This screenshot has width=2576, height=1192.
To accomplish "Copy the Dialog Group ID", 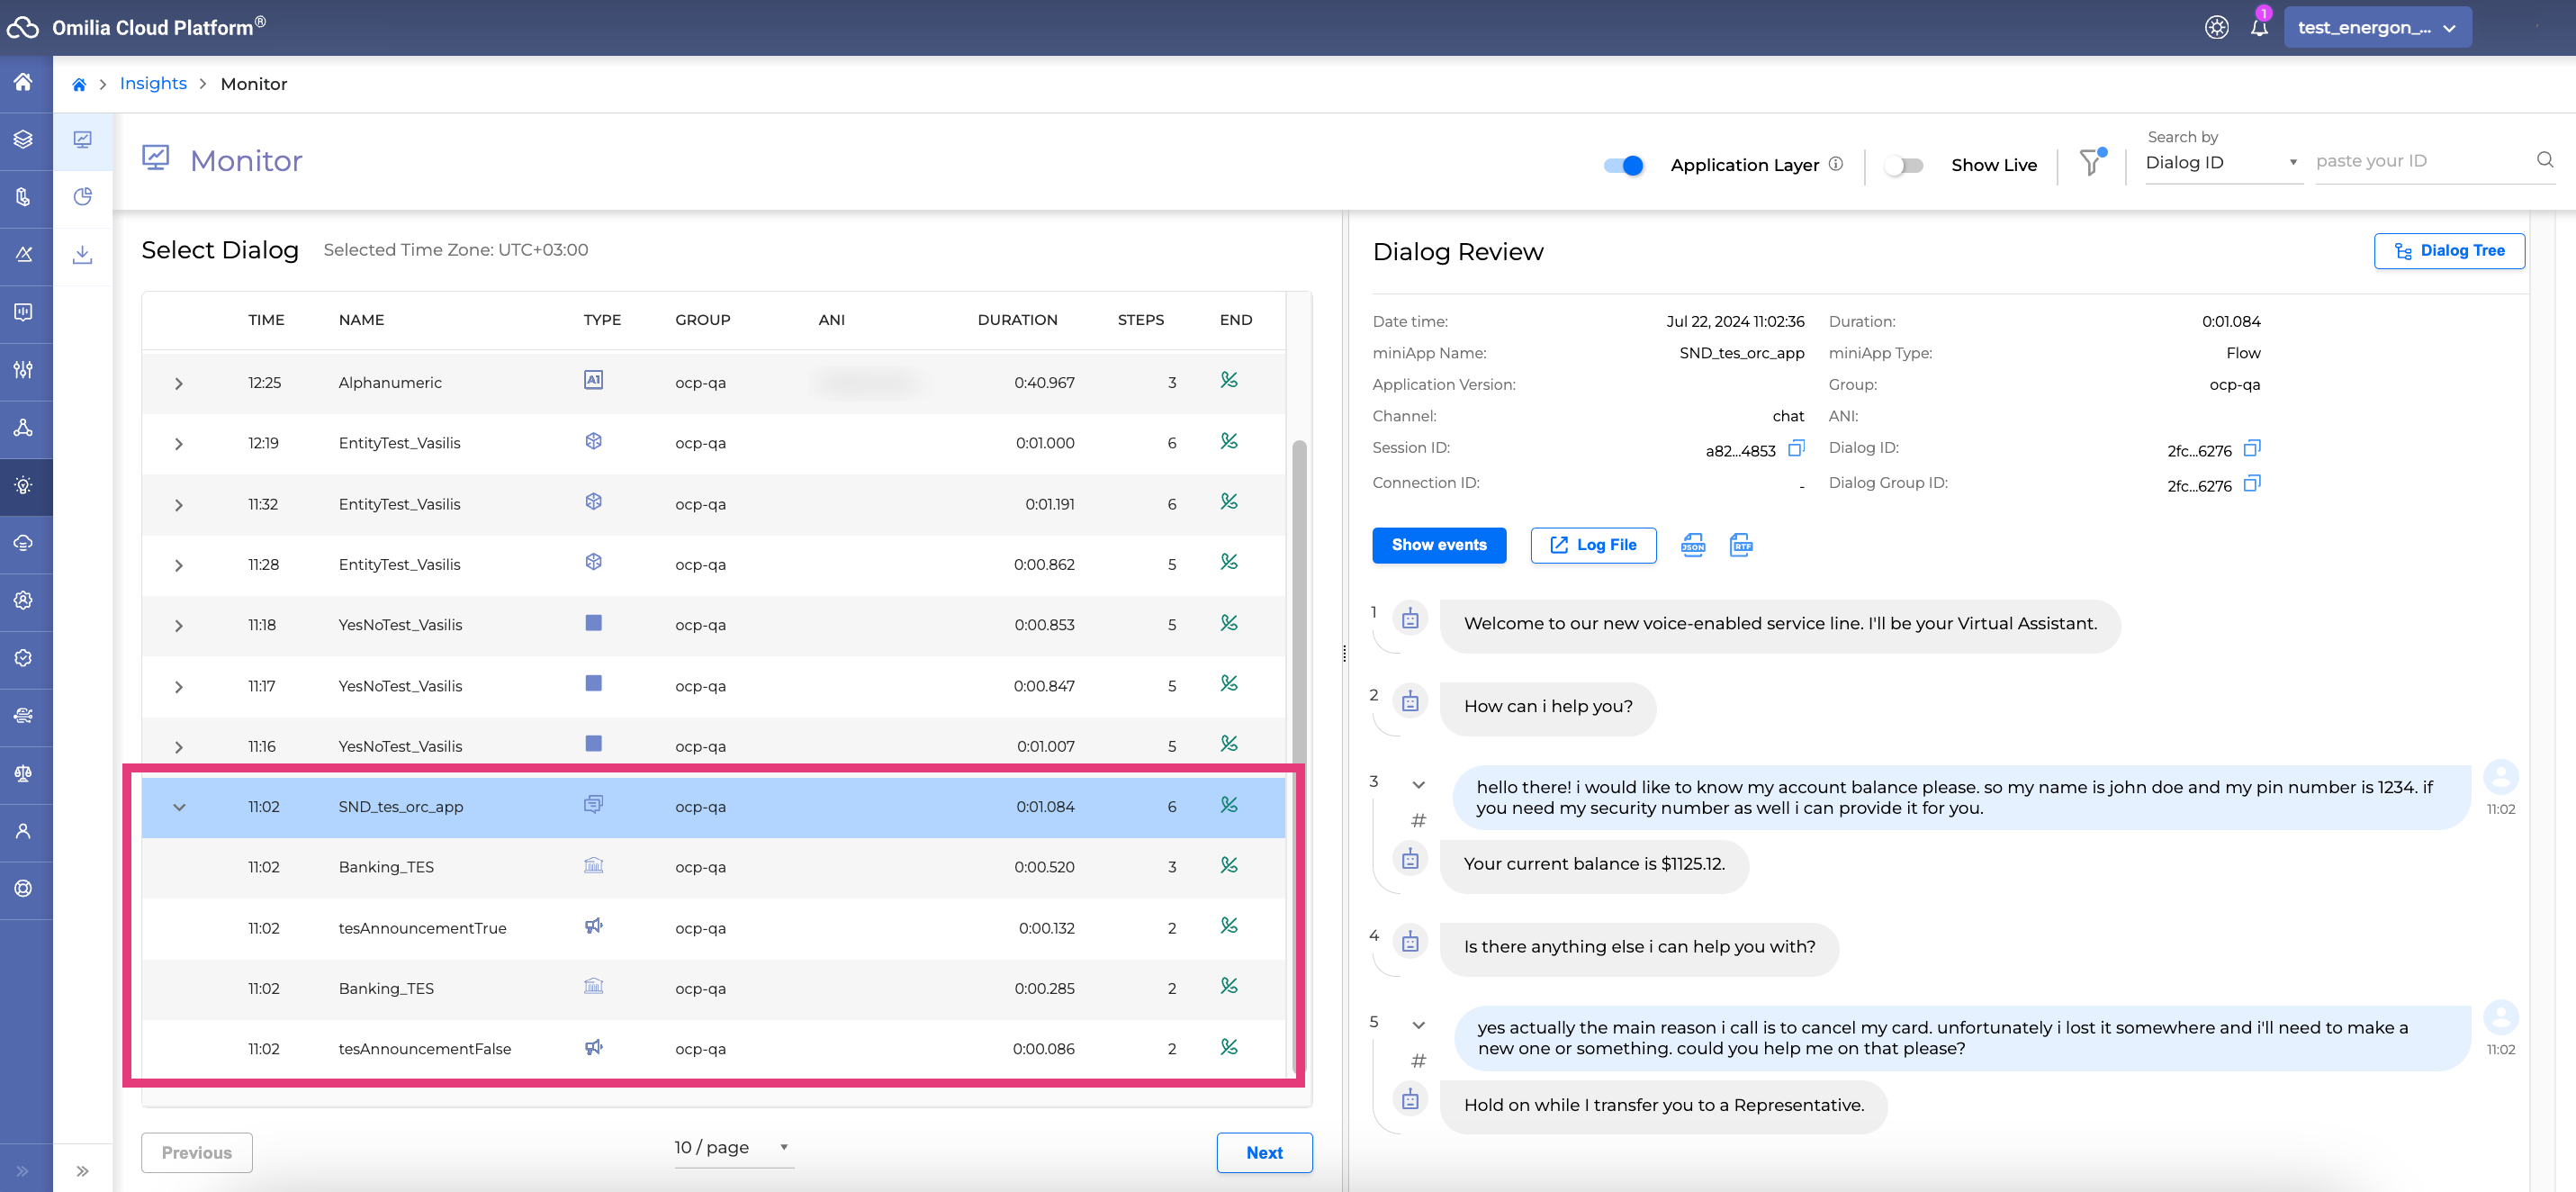I will click(x=2252, y=484).
